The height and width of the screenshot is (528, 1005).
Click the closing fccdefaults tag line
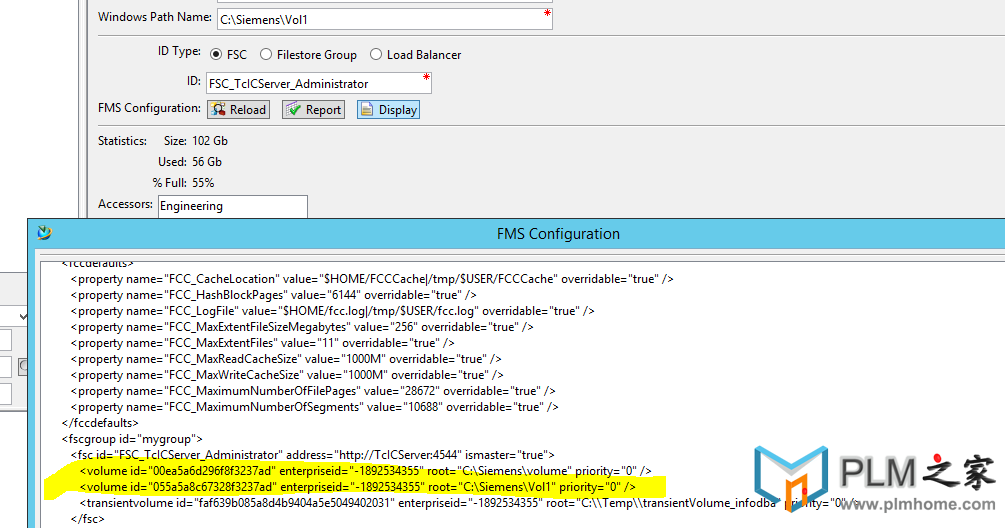click(x=100, y=423)
